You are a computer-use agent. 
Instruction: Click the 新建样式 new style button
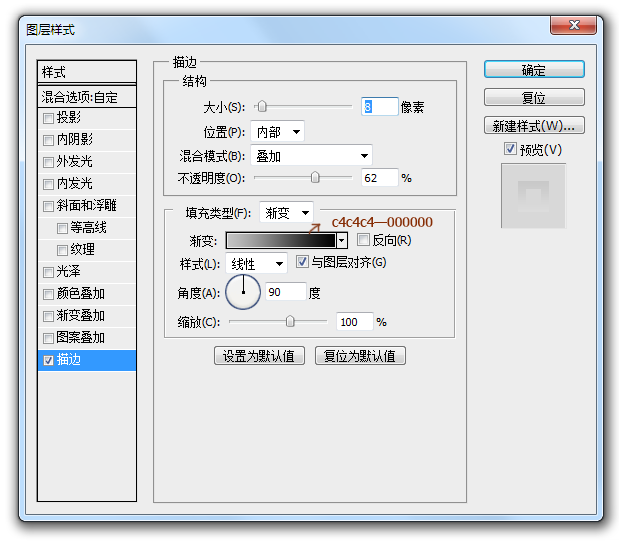(x=534, y=126)
